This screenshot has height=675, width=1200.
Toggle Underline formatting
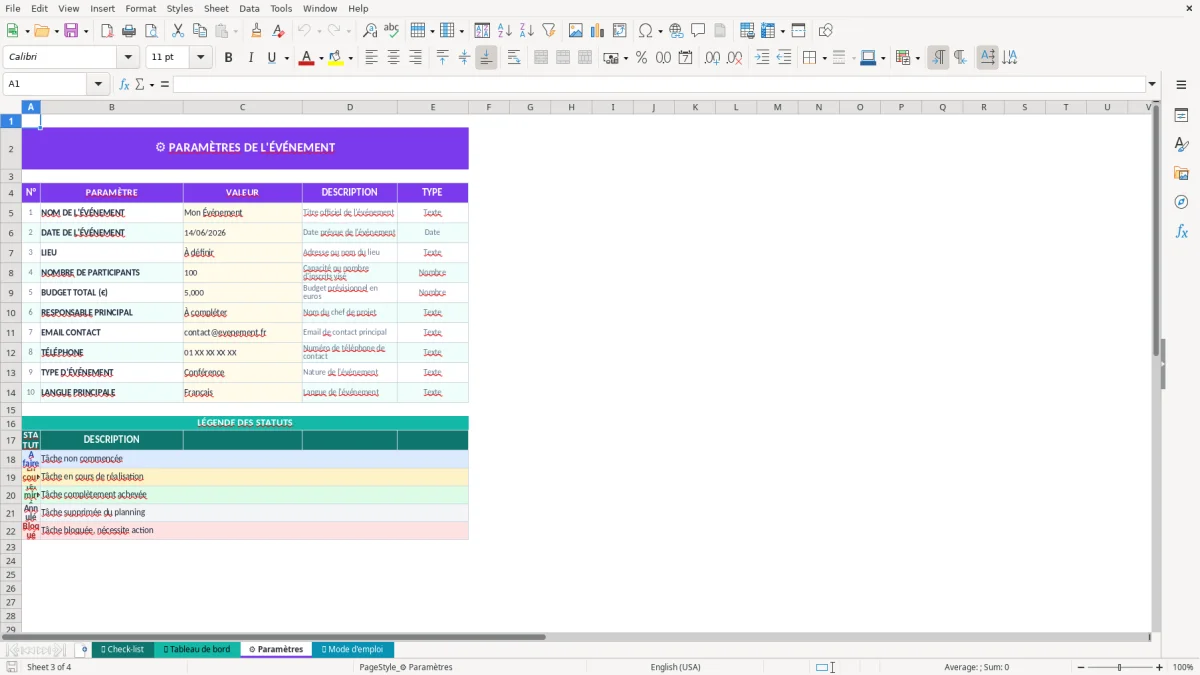271,58
